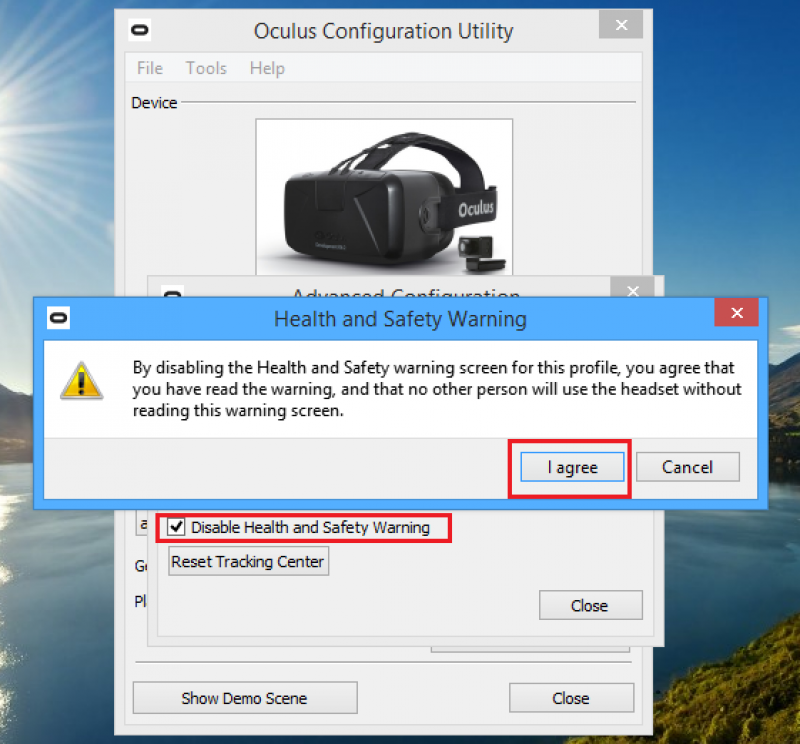Confirm with the I agree button

click(x=572, y=467)
